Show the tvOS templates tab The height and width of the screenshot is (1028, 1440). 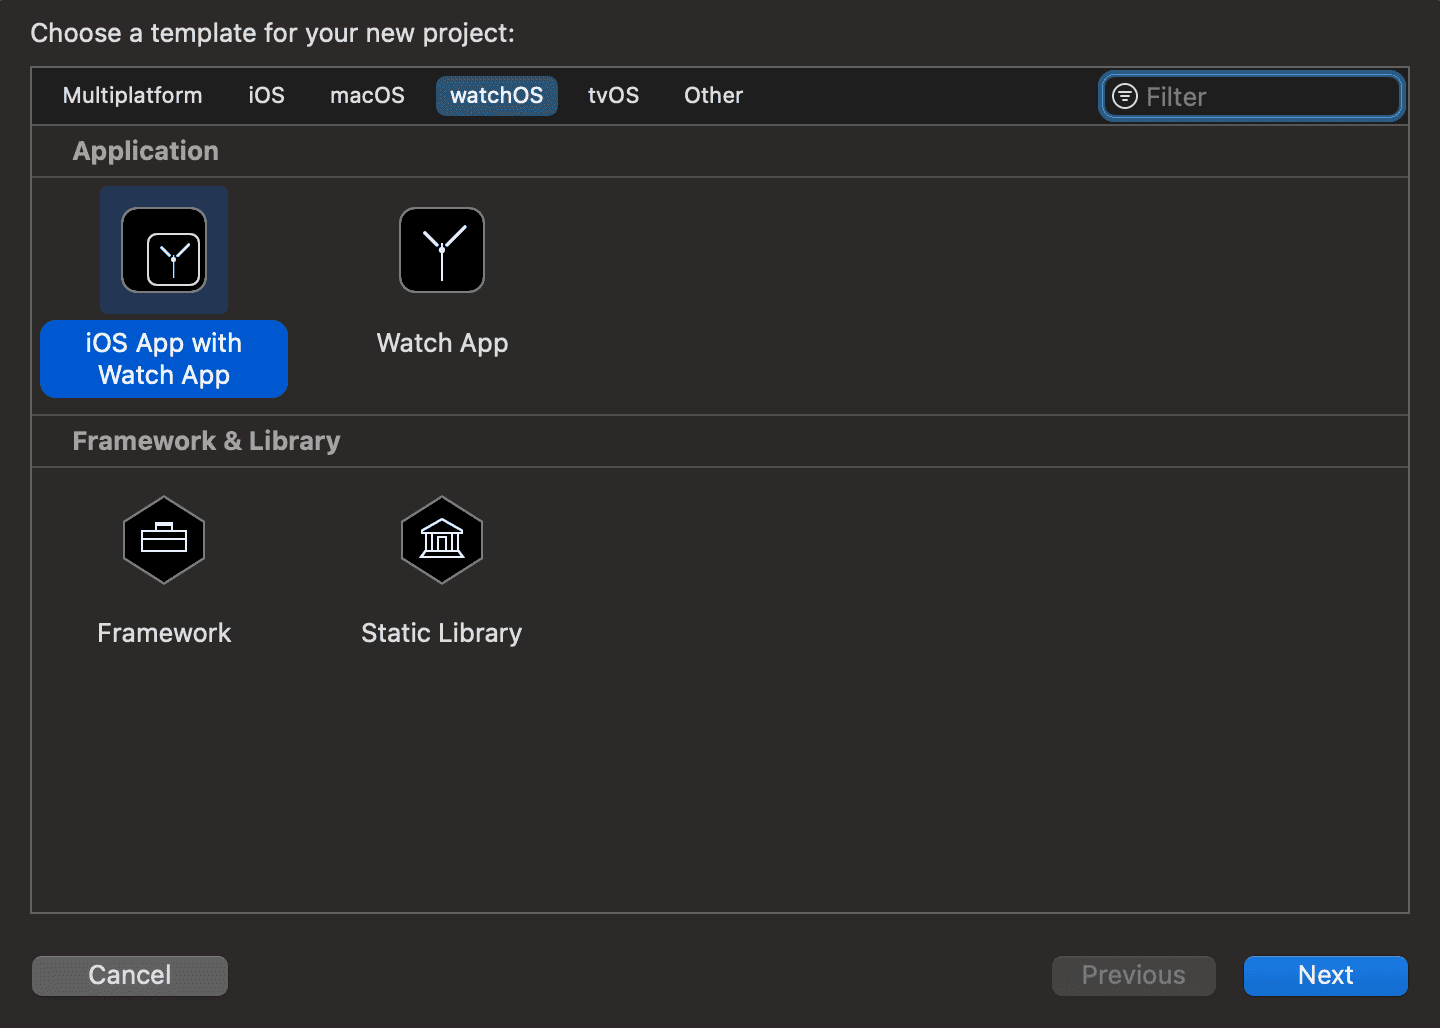pyautogui.click(x=613, y=96)
